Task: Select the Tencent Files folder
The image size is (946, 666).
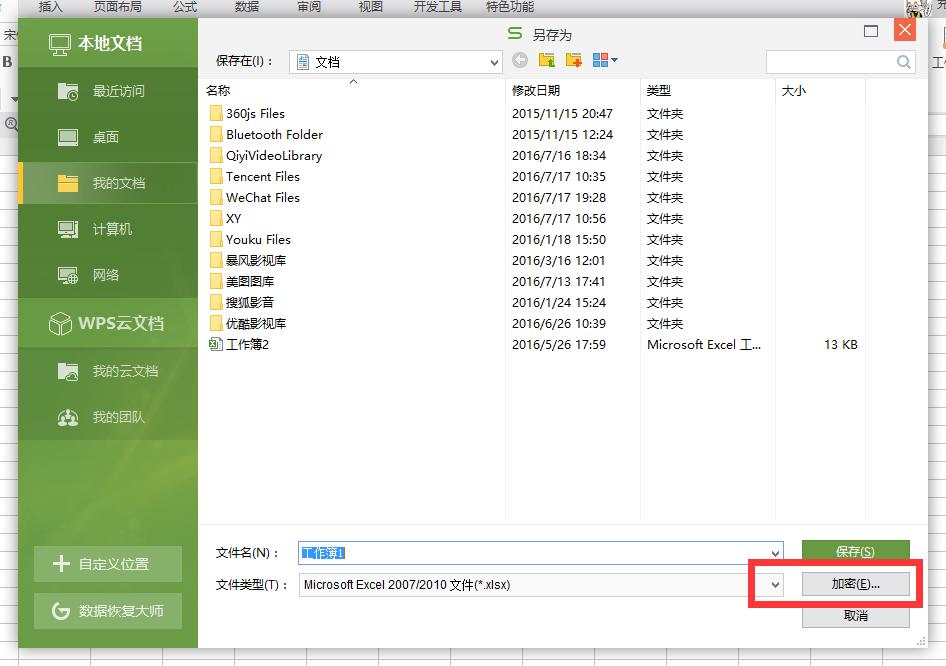Action: pos(255,177)
